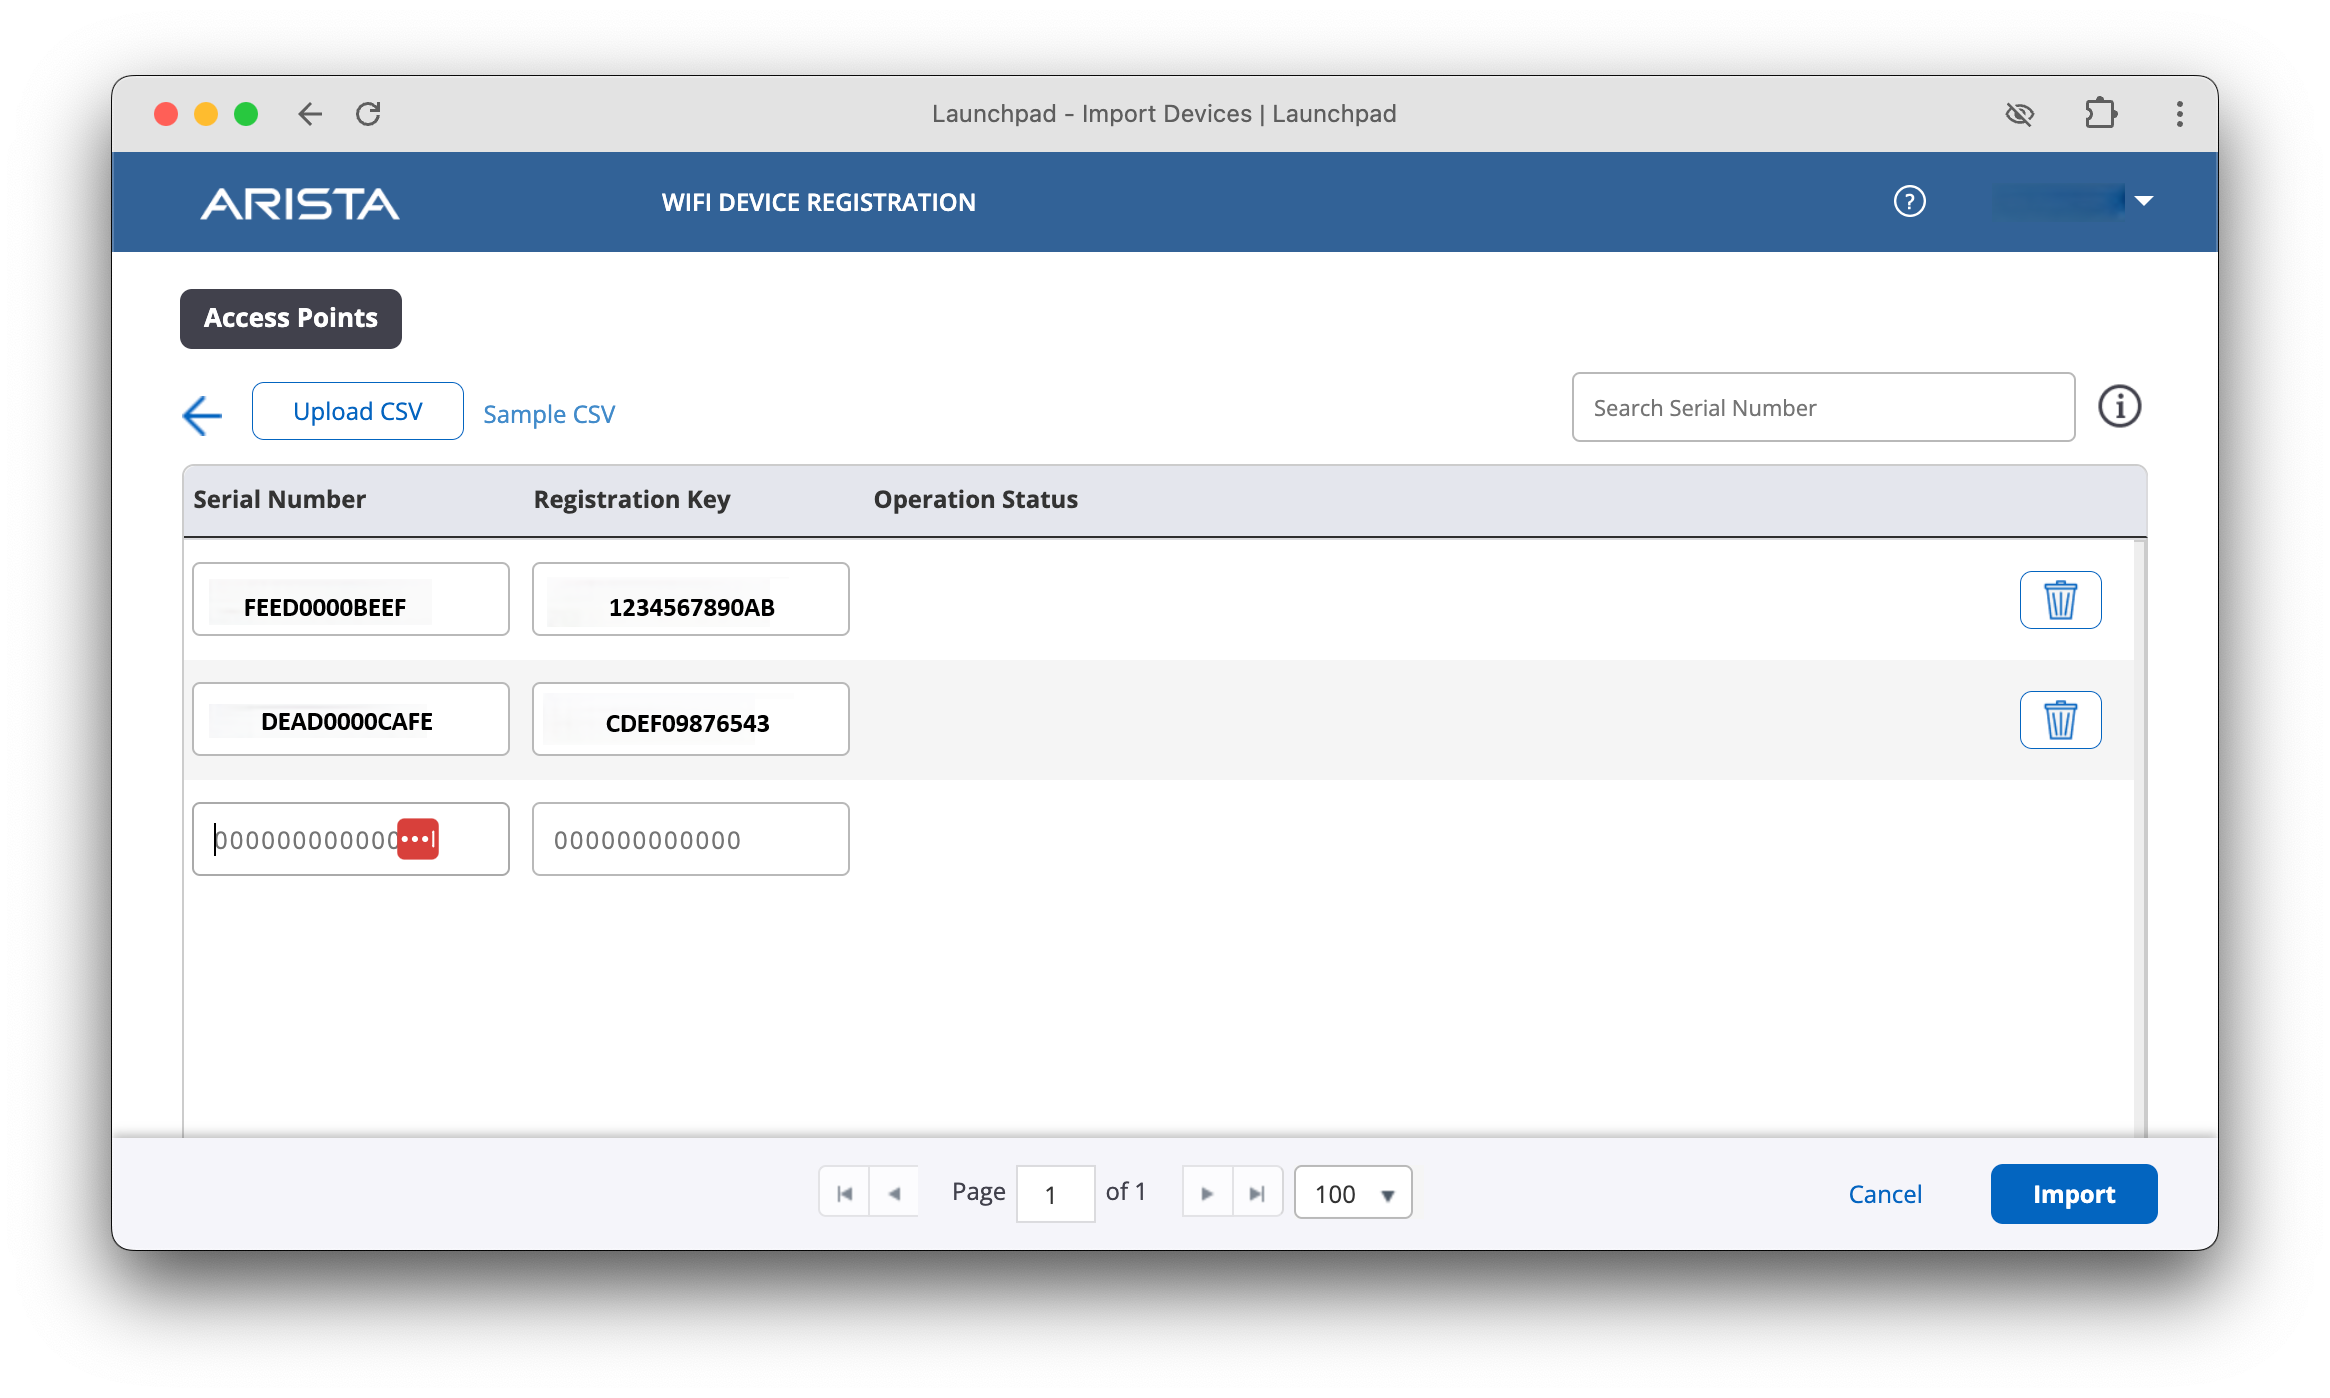2330x1398 pixels.
Task: Click the Upload CSV button
Action: click(x=358, y=411)
